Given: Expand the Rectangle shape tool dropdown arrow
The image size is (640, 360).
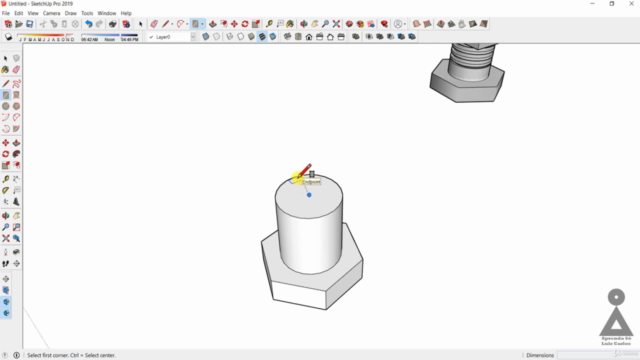Looking at the screenshot, I should [x=202, y=24].
